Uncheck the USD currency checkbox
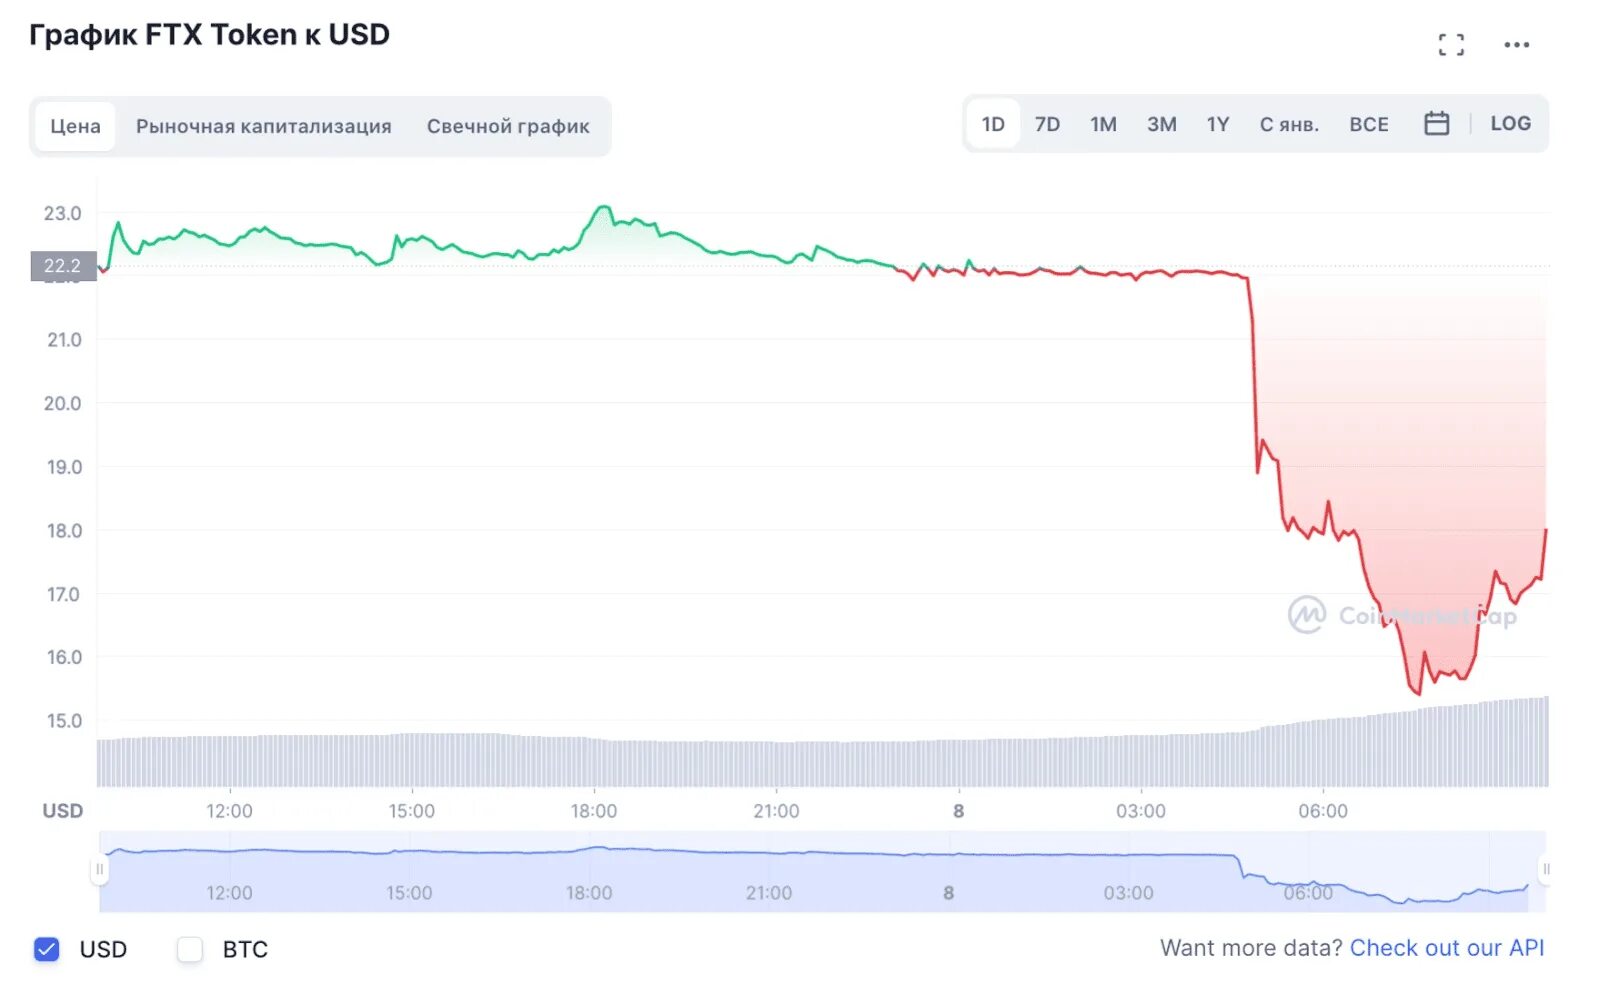The image size is (1600, 1005). tap(47, 949)
